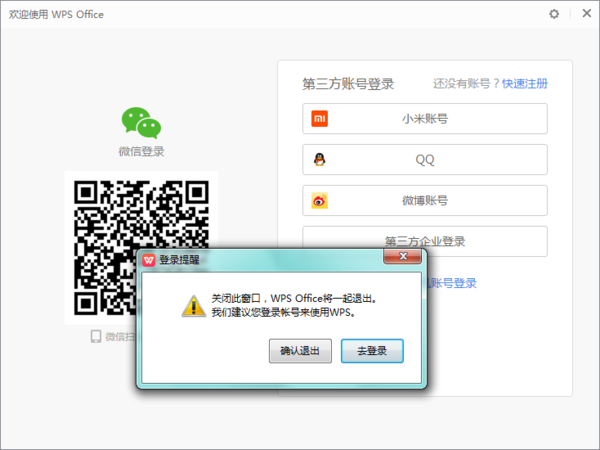
Task: Click the WeChat QR code image
Action: pos(141,248)
